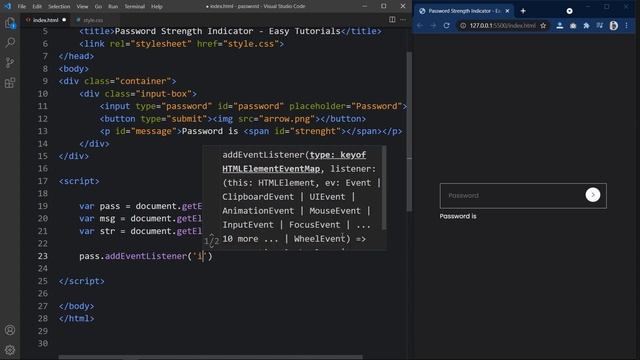Open the Edit menu

[x=37, y=7]
